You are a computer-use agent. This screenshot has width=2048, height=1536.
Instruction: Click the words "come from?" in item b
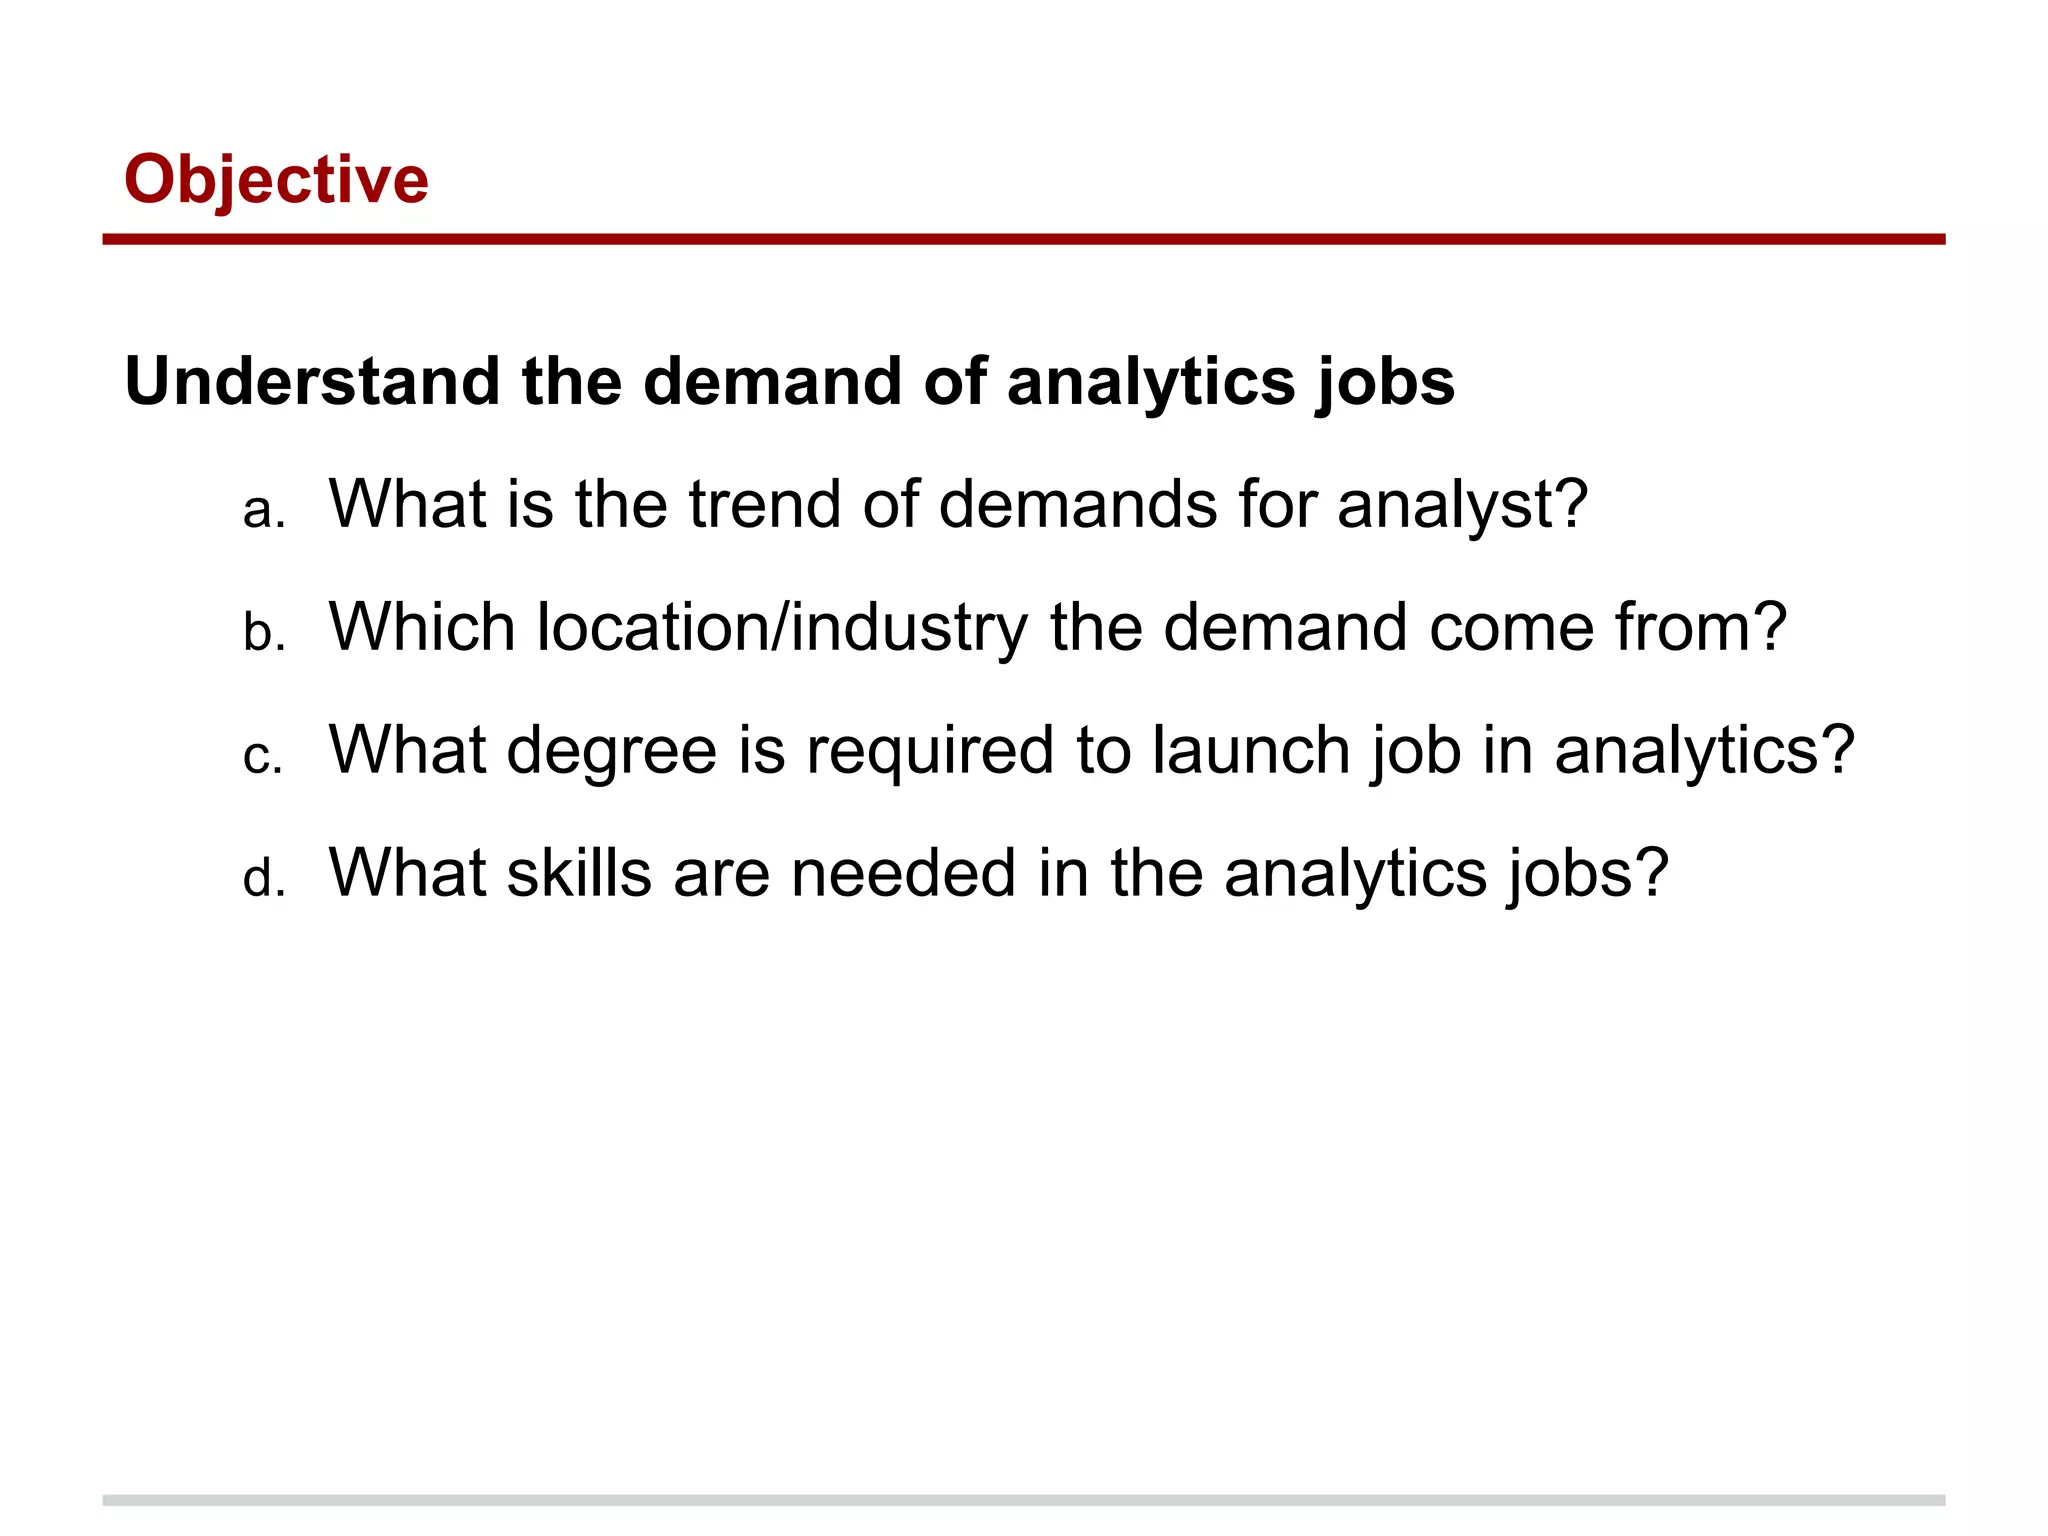pos(1607,628)
